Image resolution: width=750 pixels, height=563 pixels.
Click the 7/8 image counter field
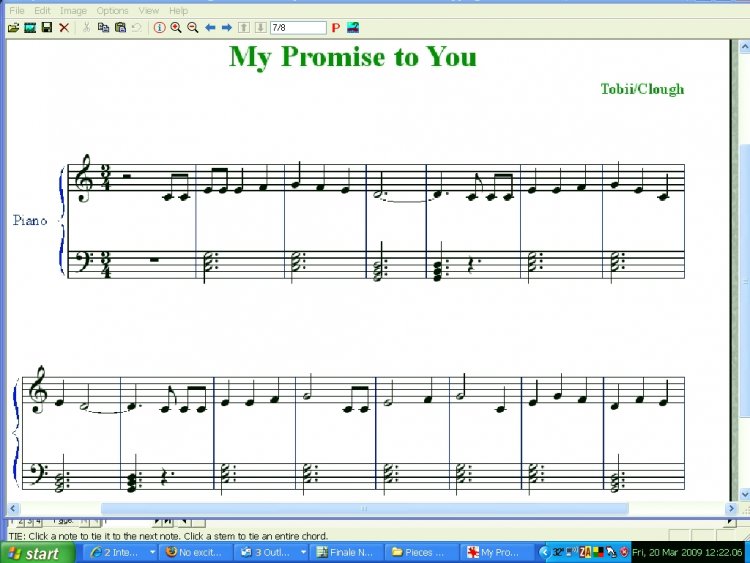pos(298,28)
